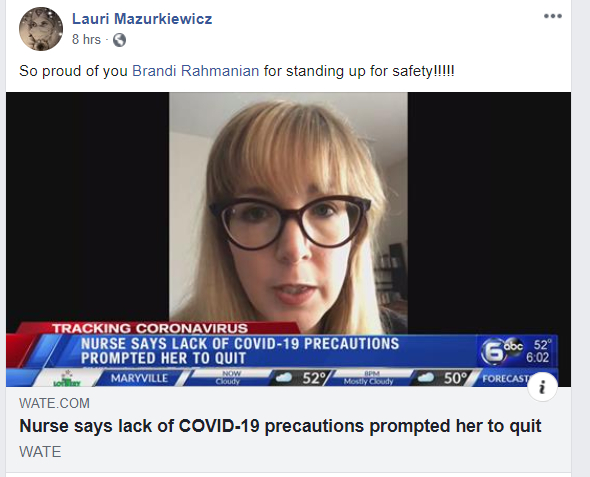
Task: Click the globe public privacy icon
Action: (119, 39)
